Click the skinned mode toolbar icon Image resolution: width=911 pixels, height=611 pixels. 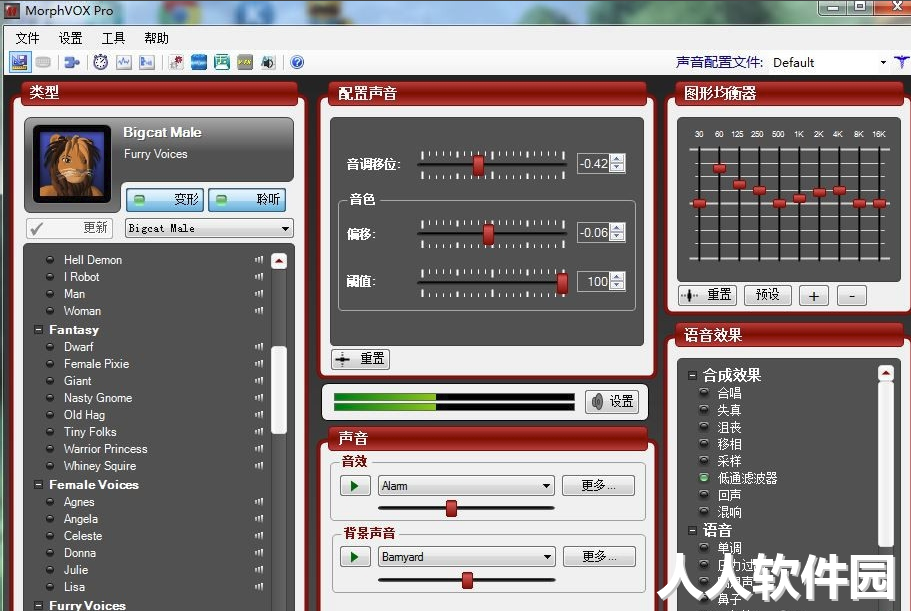(x=20, y=62)
